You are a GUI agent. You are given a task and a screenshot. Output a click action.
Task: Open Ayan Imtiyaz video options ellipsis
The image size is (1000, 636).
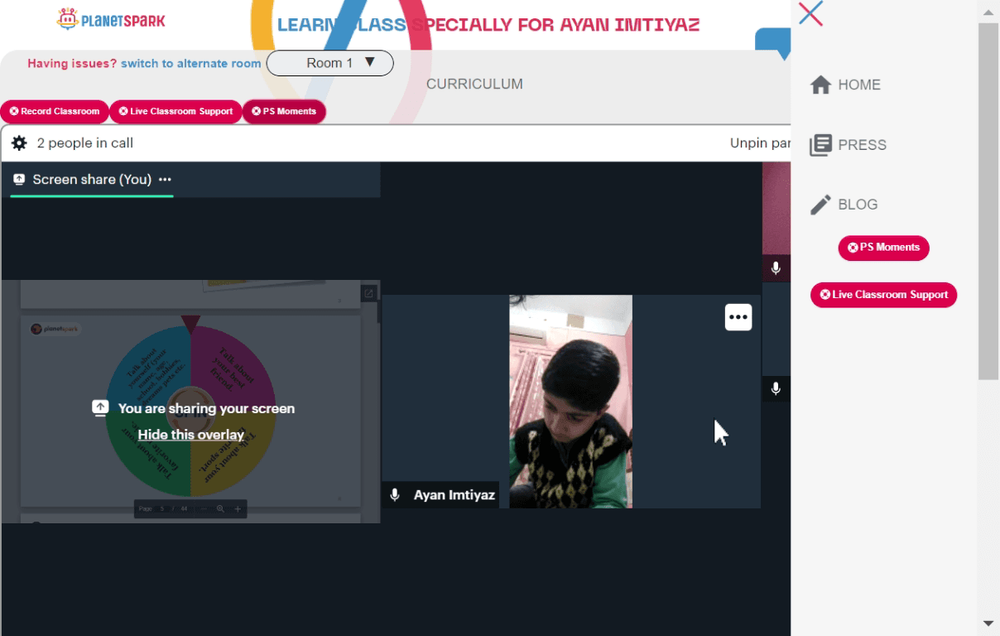(739, 317)
